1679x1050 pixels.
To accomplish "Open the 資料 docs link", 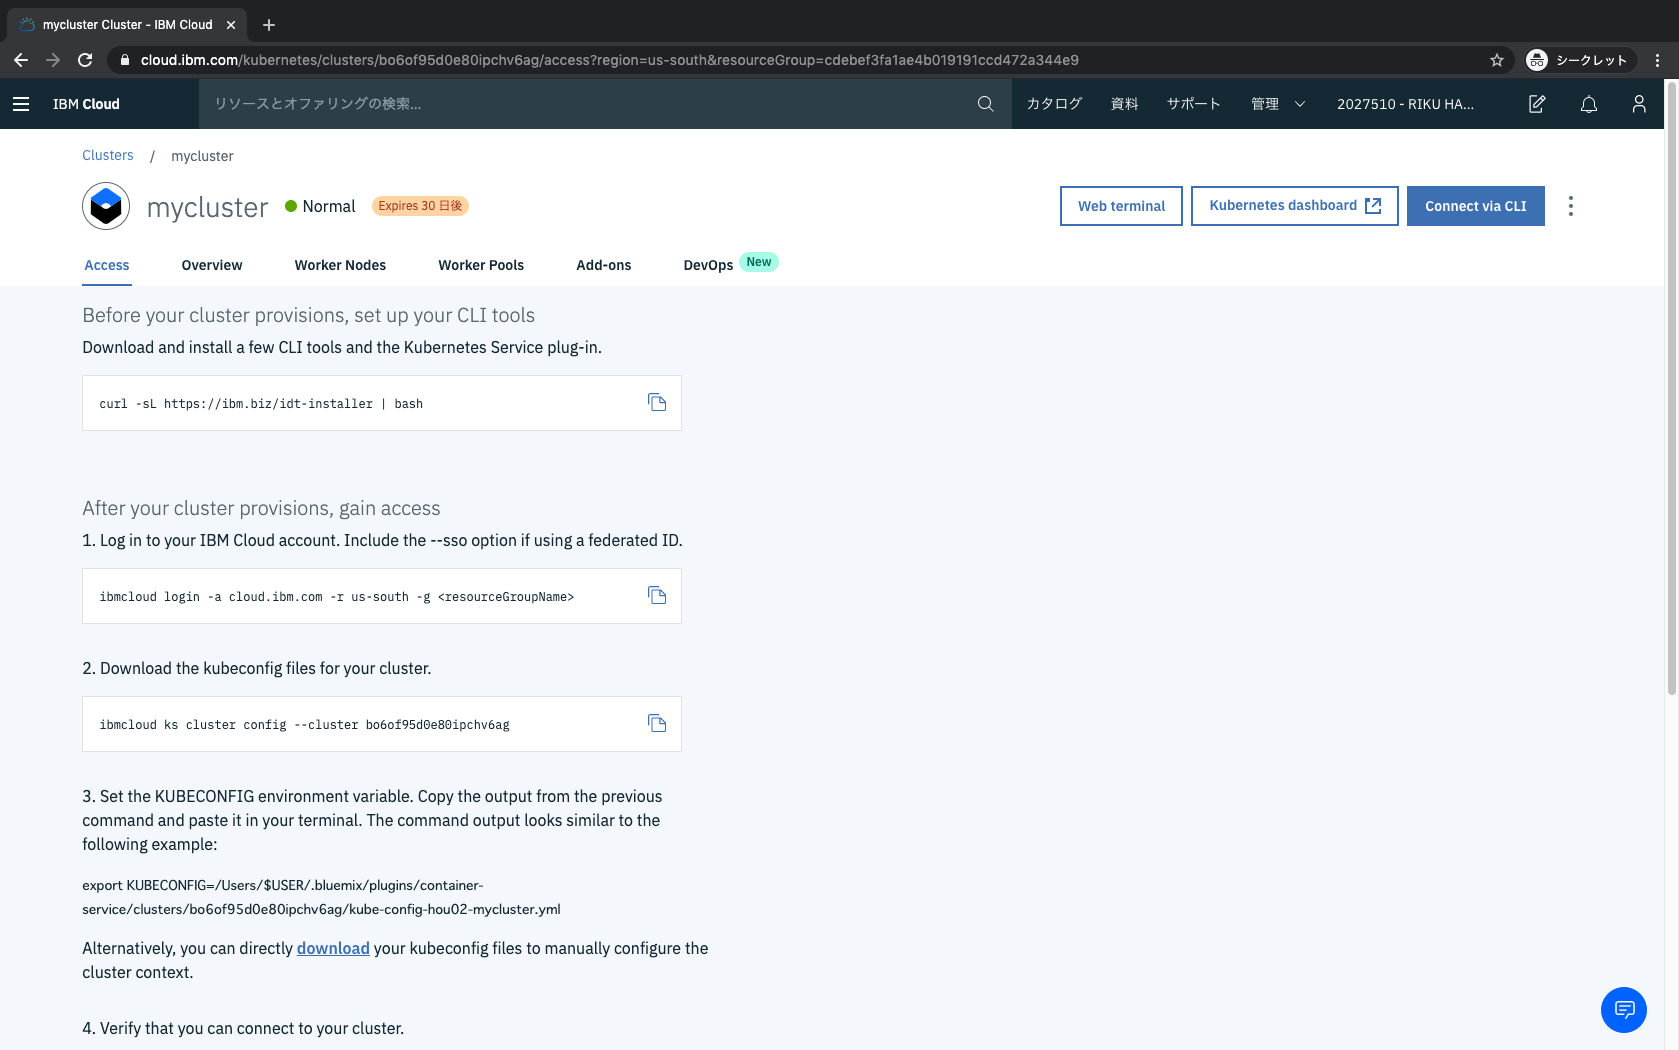I will coord(1125,104).
